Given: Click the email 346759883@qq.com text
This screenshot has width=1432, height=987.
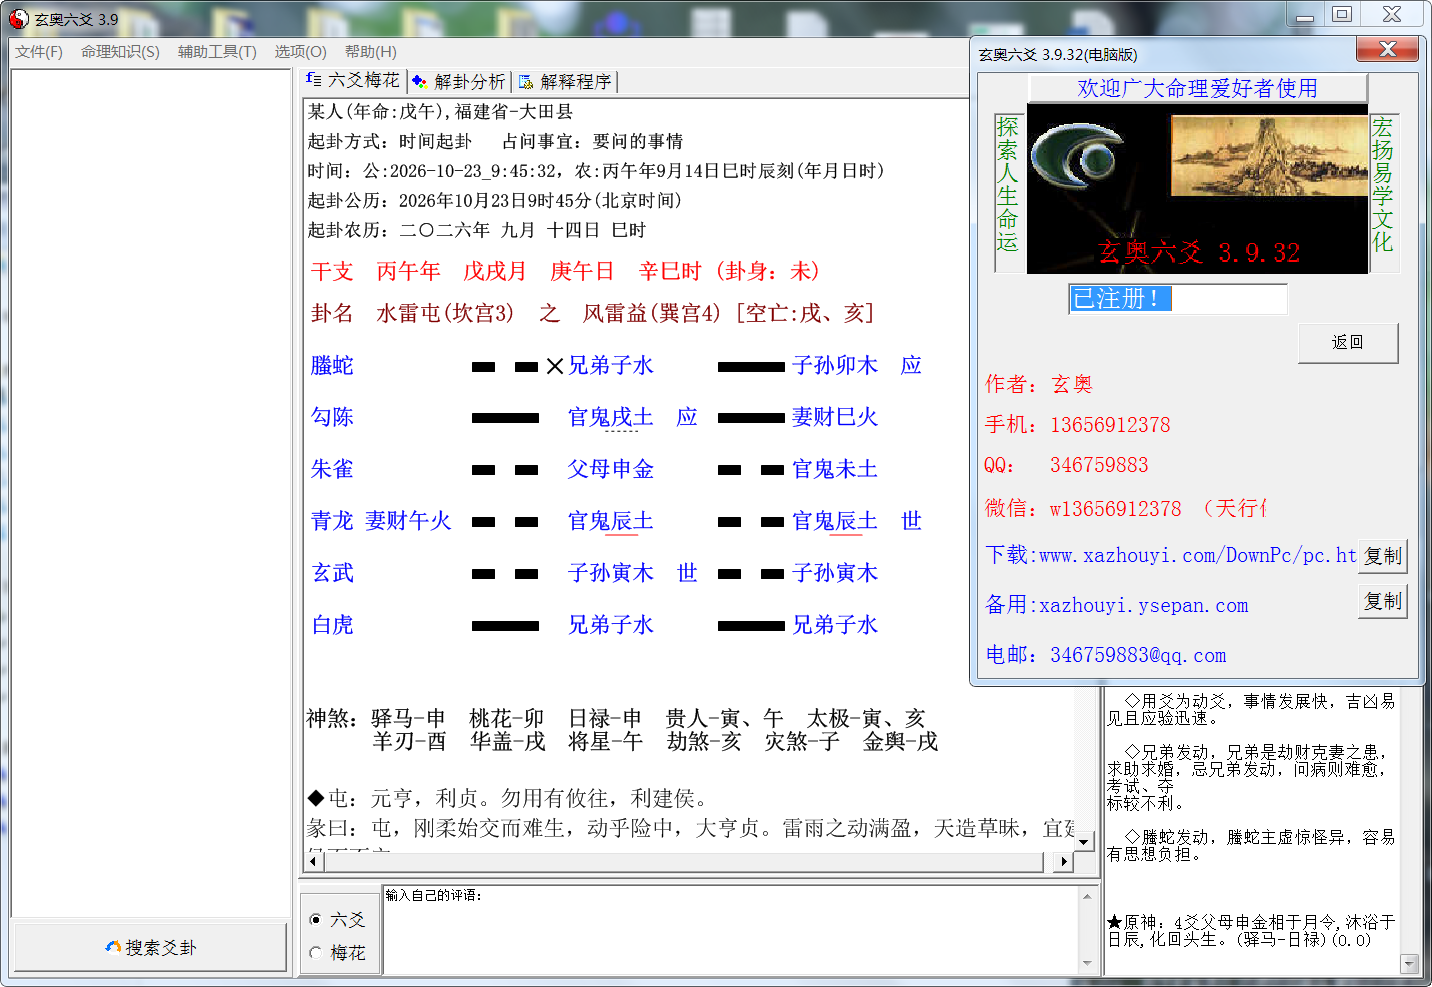Looking at the screenshot, I should click(x=1138, y=656).
